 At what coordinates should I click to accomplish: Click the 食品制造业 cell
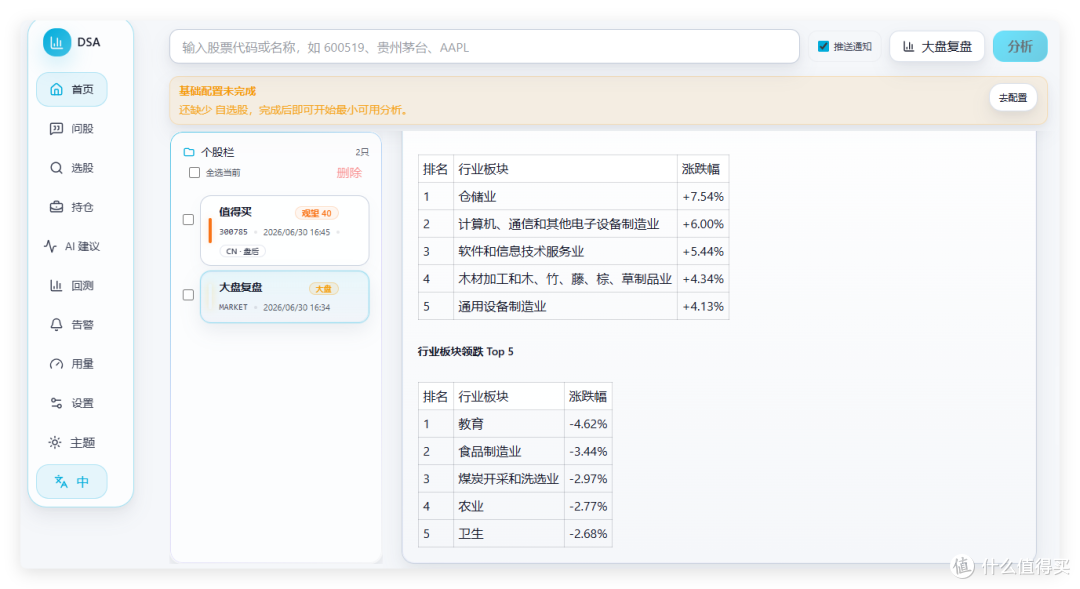508,451
